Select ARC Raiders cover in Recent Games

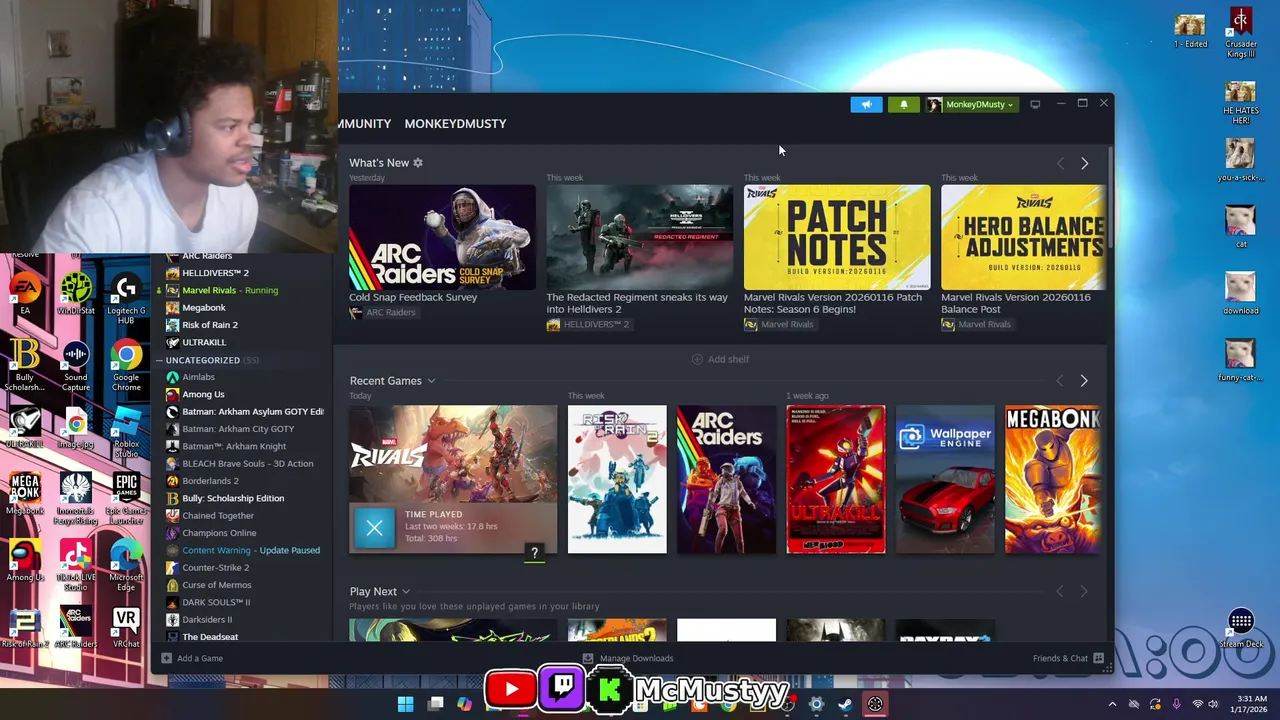(x=726, y=479)
